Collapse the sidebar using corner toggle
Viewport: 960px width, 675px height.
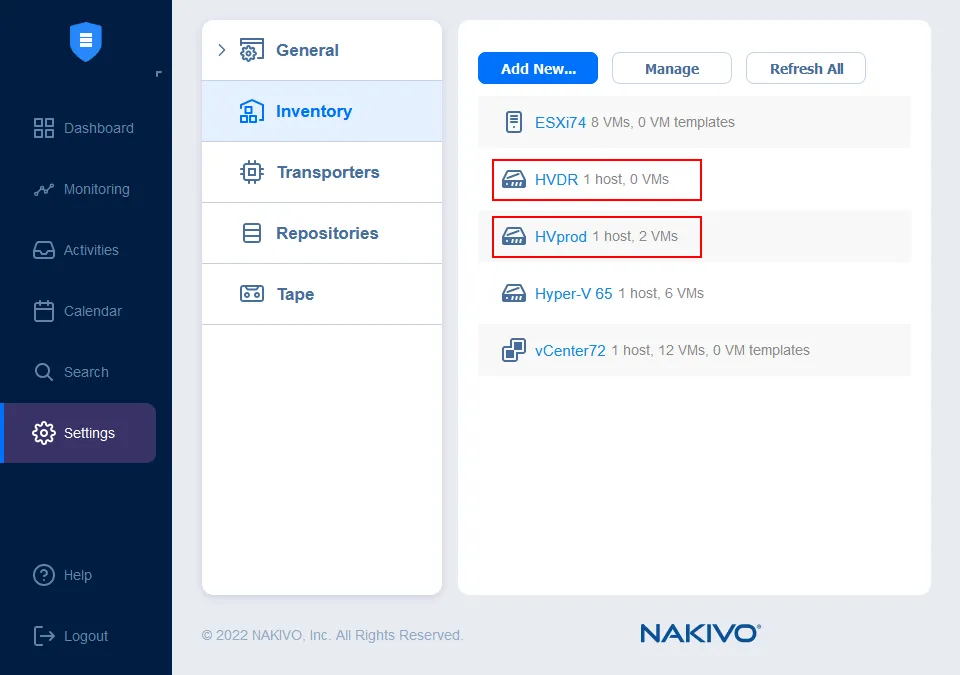point(158,74)
